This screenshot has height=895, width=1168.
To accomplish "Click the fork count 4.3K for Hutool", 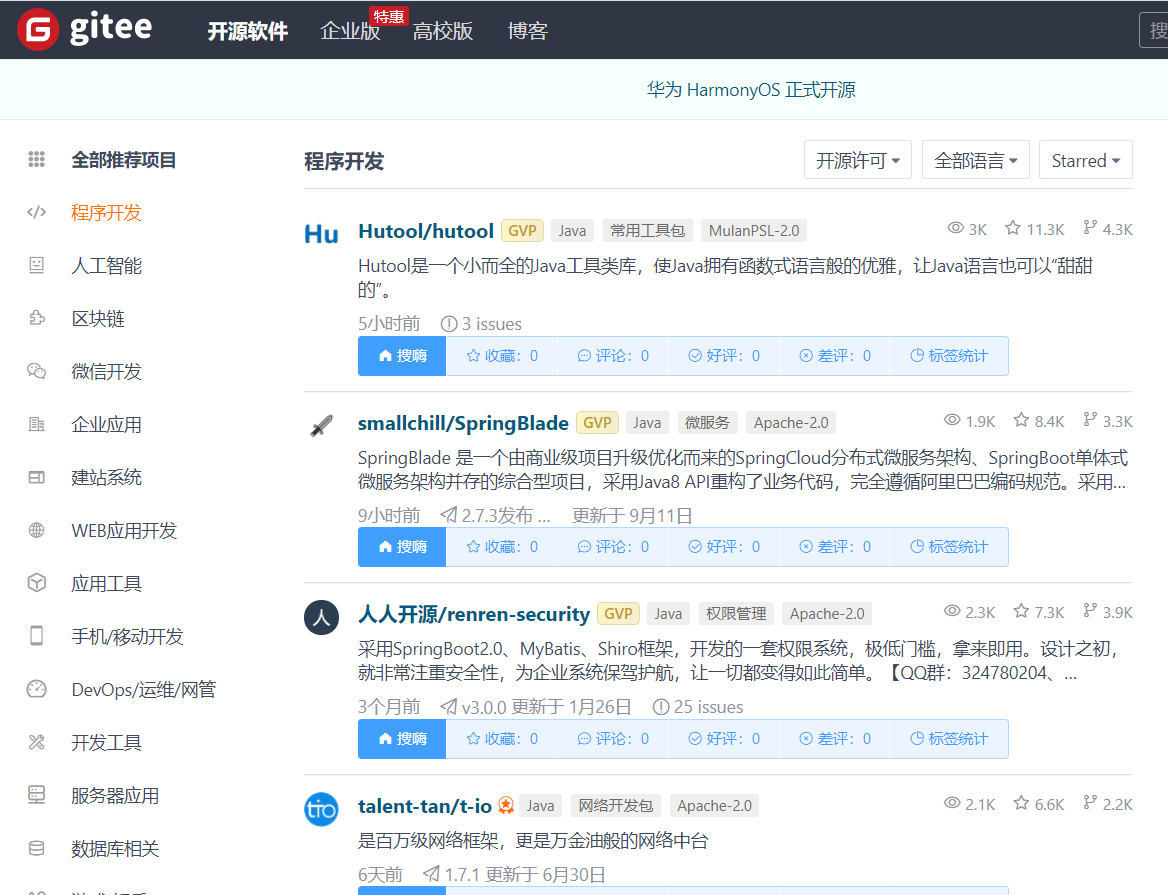I will 1108,229.
